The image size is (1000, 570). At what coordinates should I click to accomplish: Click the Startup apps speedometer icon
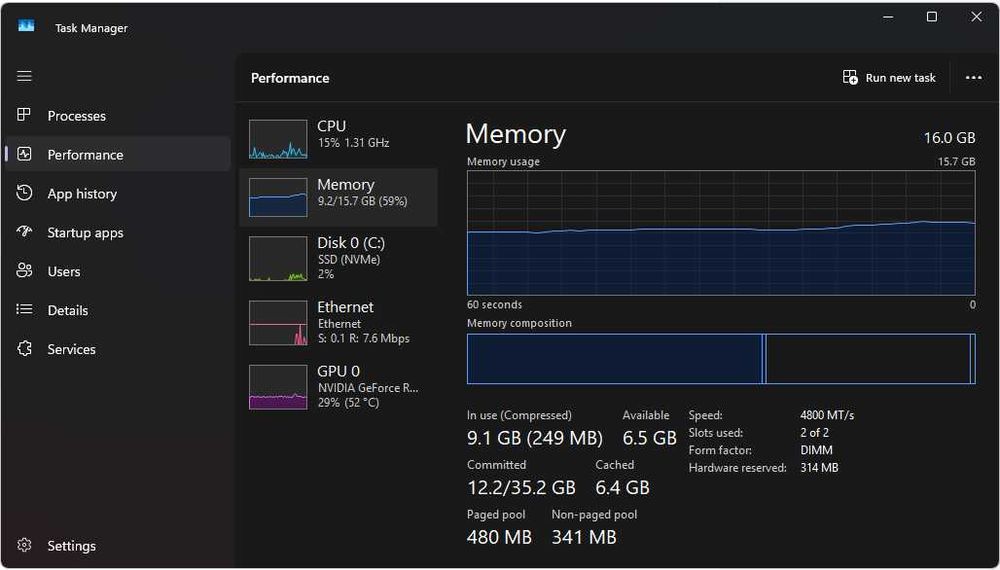pos(25,232)
